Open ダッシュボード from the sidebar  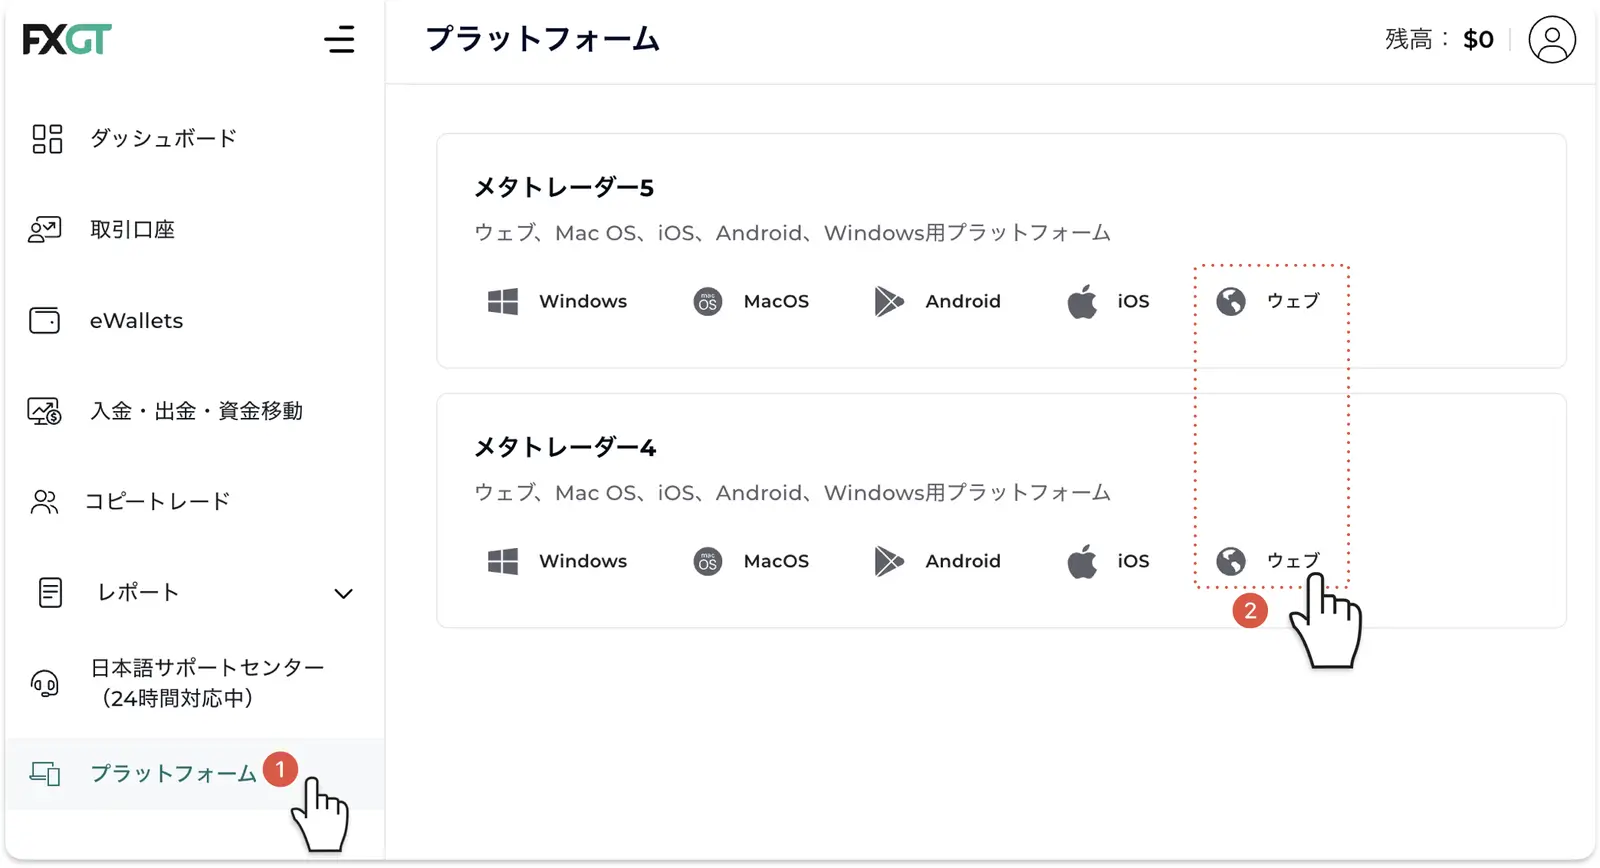[x=164, y=139]
